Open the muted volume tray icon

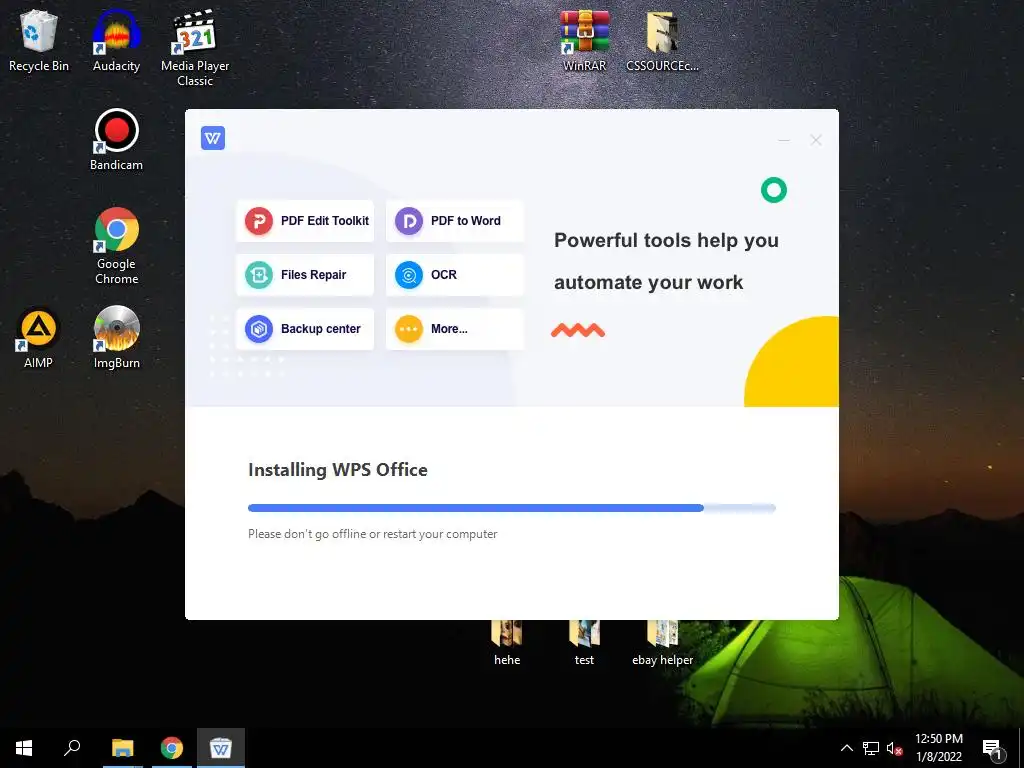[894, 748]
